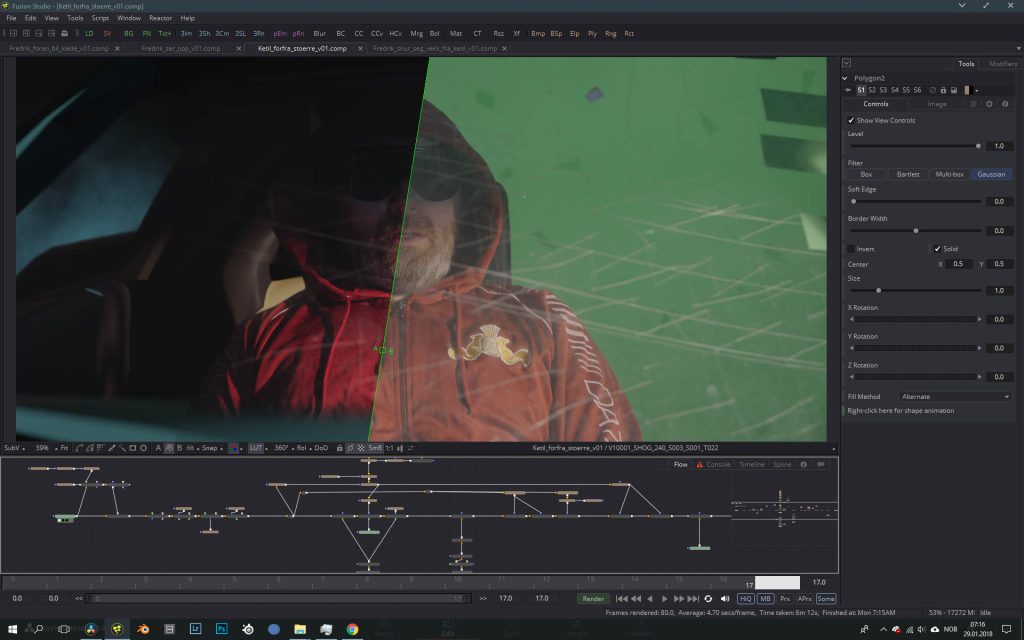Select the Mrg merge tool
1024x640 pixels.
click(416, 33)
